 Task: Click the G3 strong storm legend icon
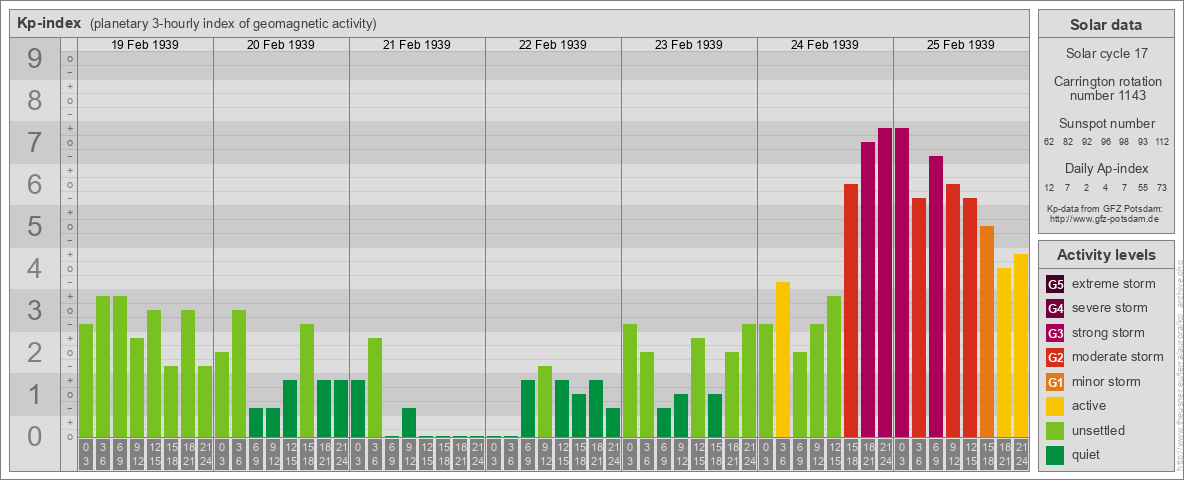pos(1055,333)
